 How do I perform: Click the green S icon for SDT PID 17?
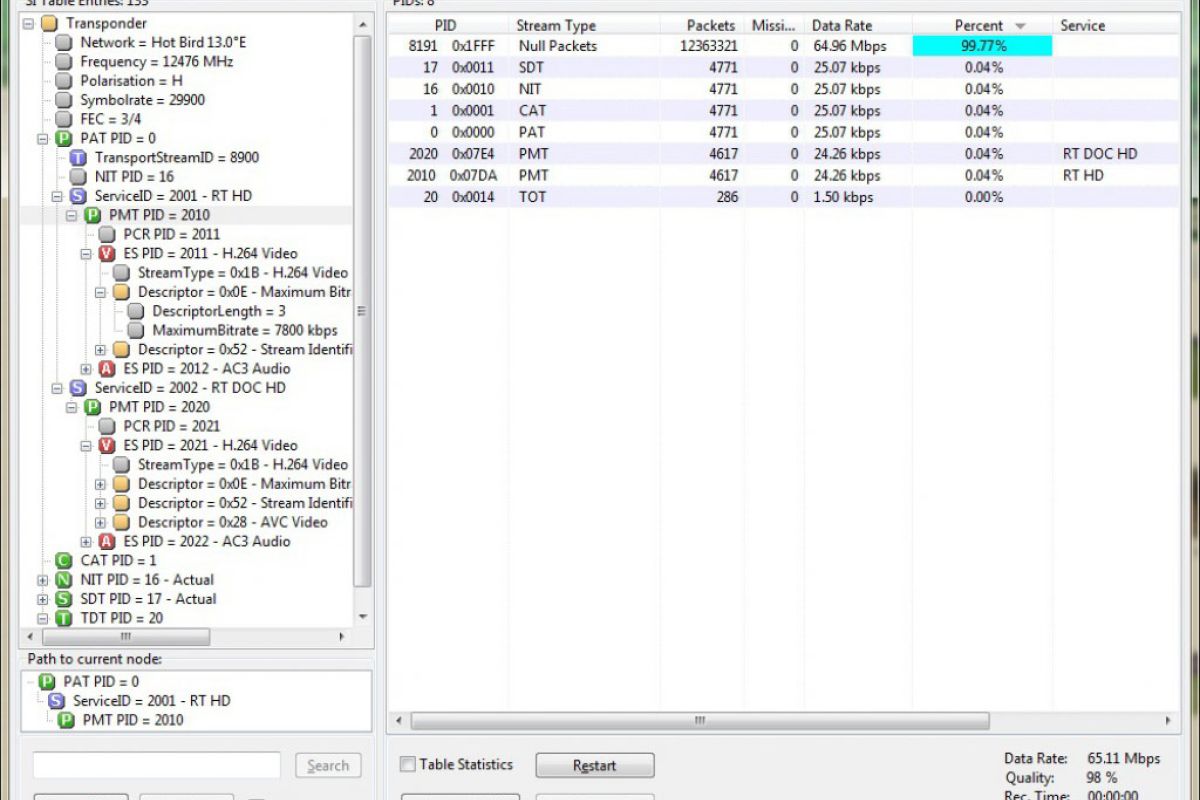click(64, 599)
